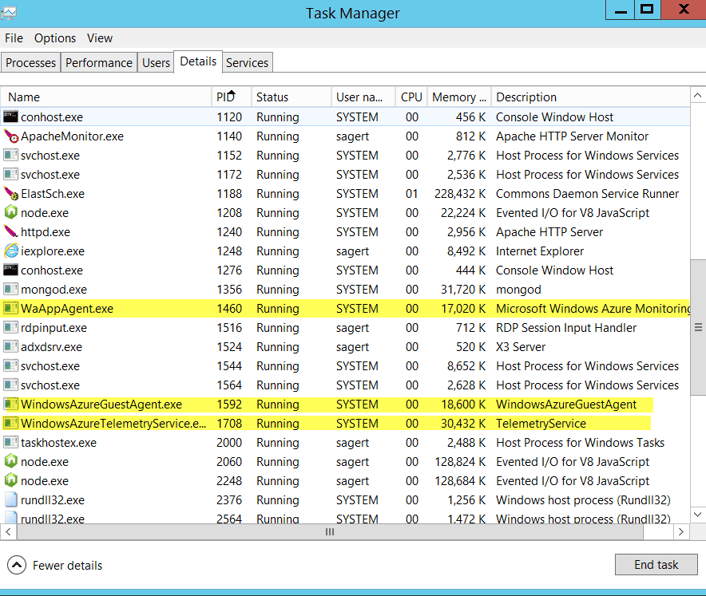Click the WindowsAzureGuestAgent.exe icon
The image size is (706, 596).
[x=10, y=404]
